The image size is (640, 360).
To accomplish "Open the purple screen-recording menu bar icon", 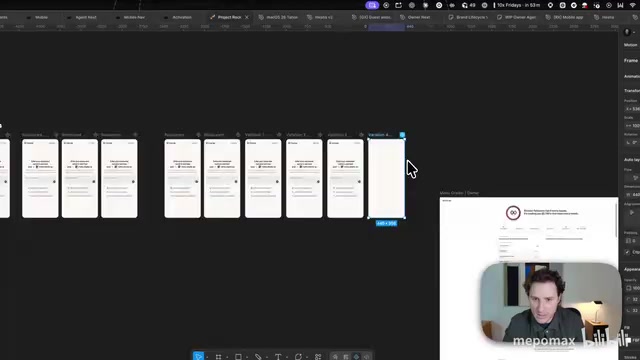I will (x=372, y=5).
